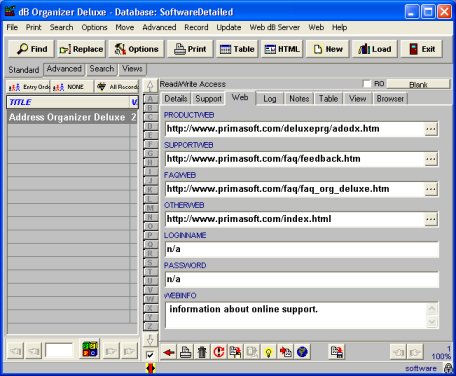The height and width of the screenshot is (376, 456).
Task: Jump to letter A in alphabet index
Action: pyautogui.click(x=150, y=99)
